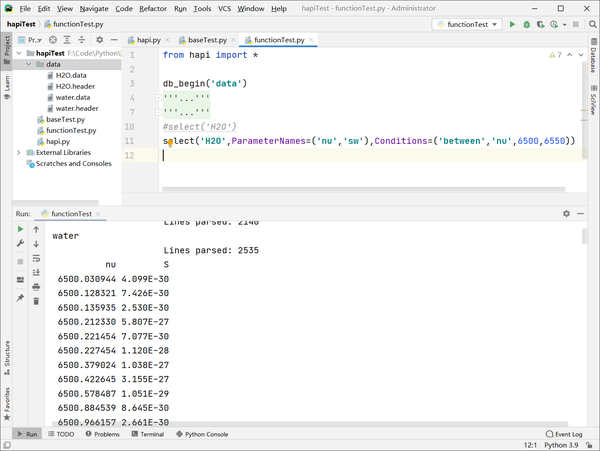Toggle soft-wrap in the Run console
This screenshot has height=451, width=600.
pos(36,257)
